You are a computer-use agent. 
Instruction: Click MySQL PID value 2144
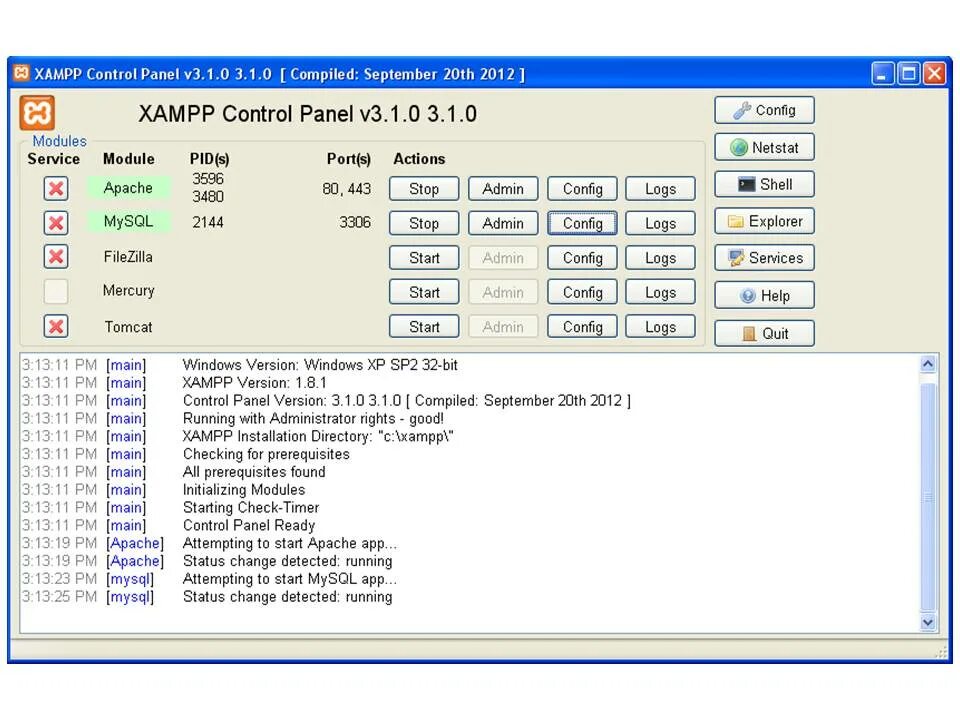208,222
